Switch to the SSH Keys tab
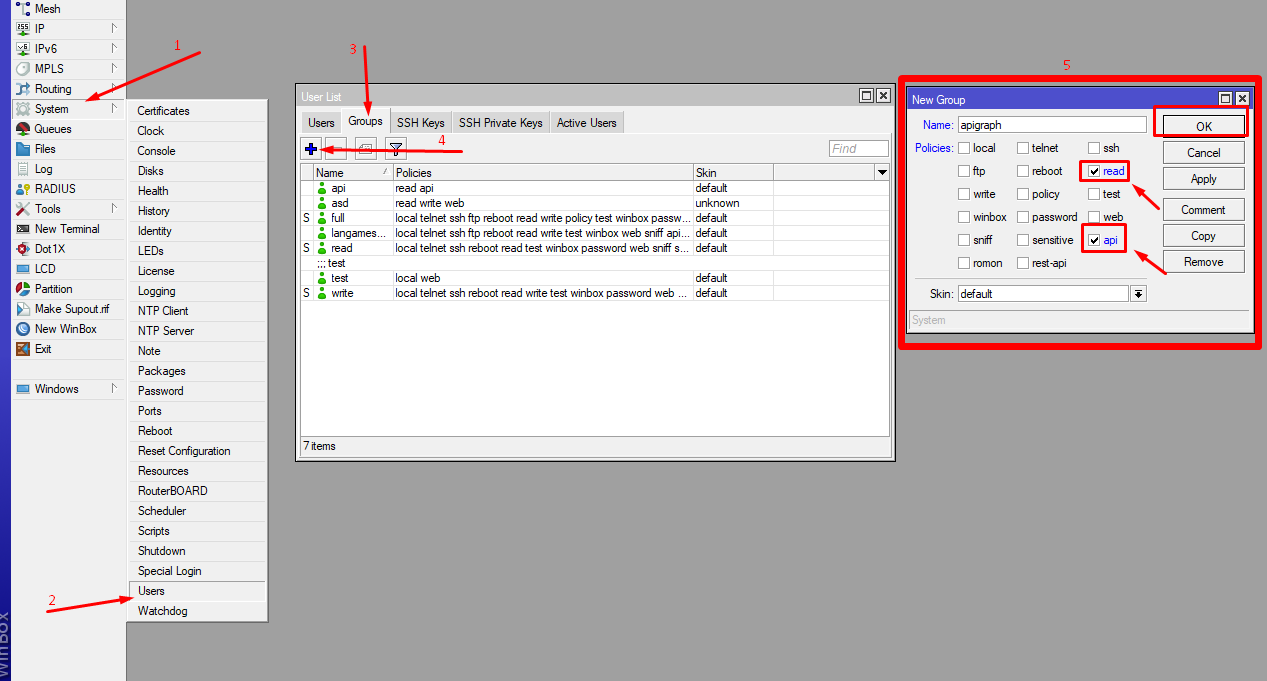Viewport: 1267px width, 681px height. (x=420, y=123)
